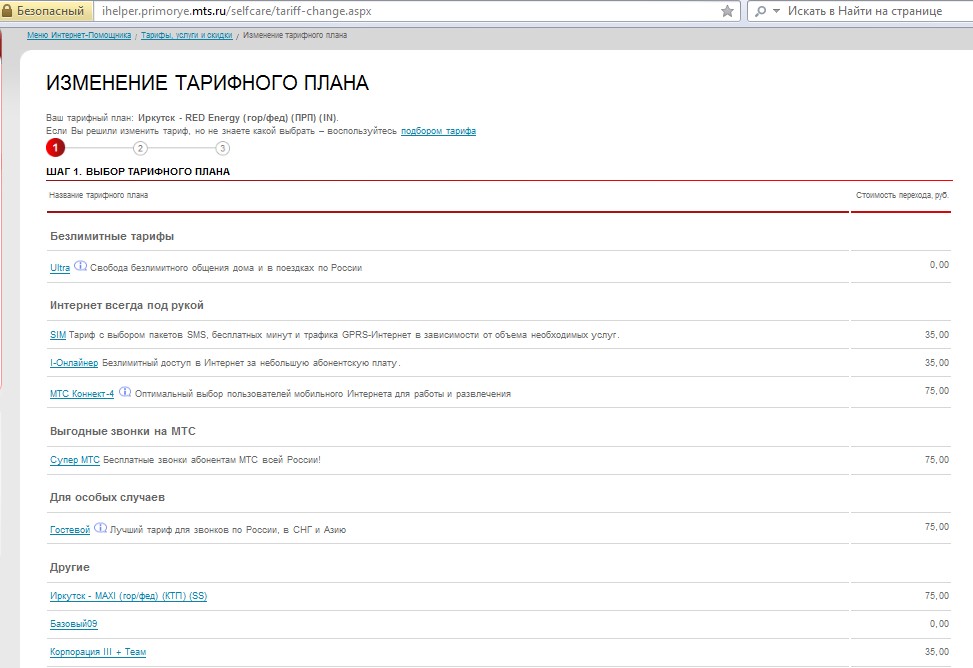Select the Супер МТС tariff
This screenshot has width=973, height=668.
click(74, 460)
